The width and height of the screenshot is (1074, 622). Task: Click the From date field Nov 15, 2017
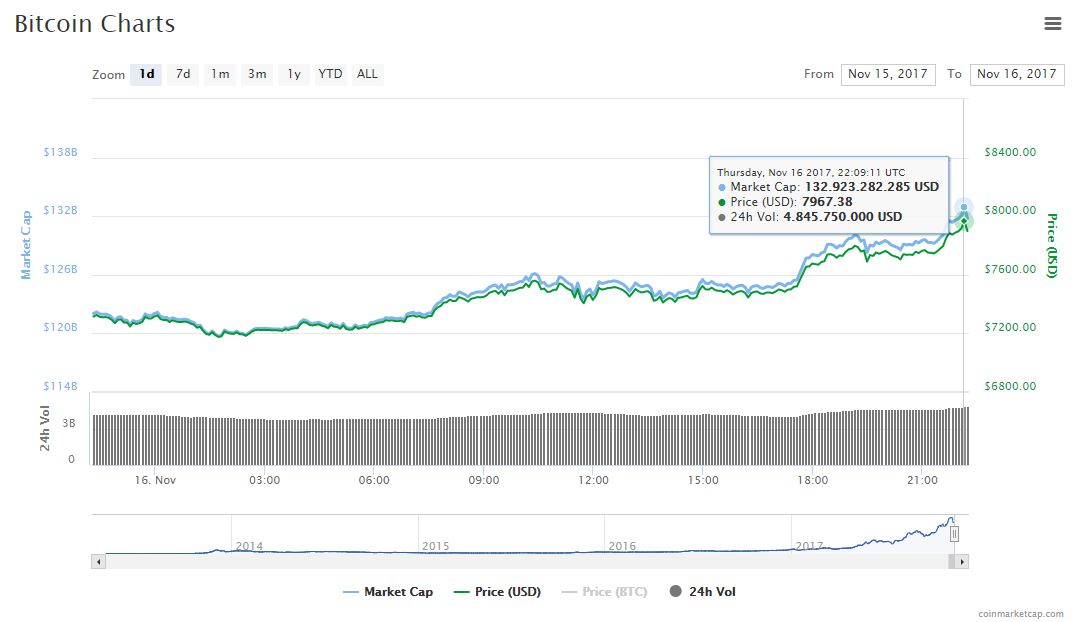pyautogui.click(x=888, y=74)
